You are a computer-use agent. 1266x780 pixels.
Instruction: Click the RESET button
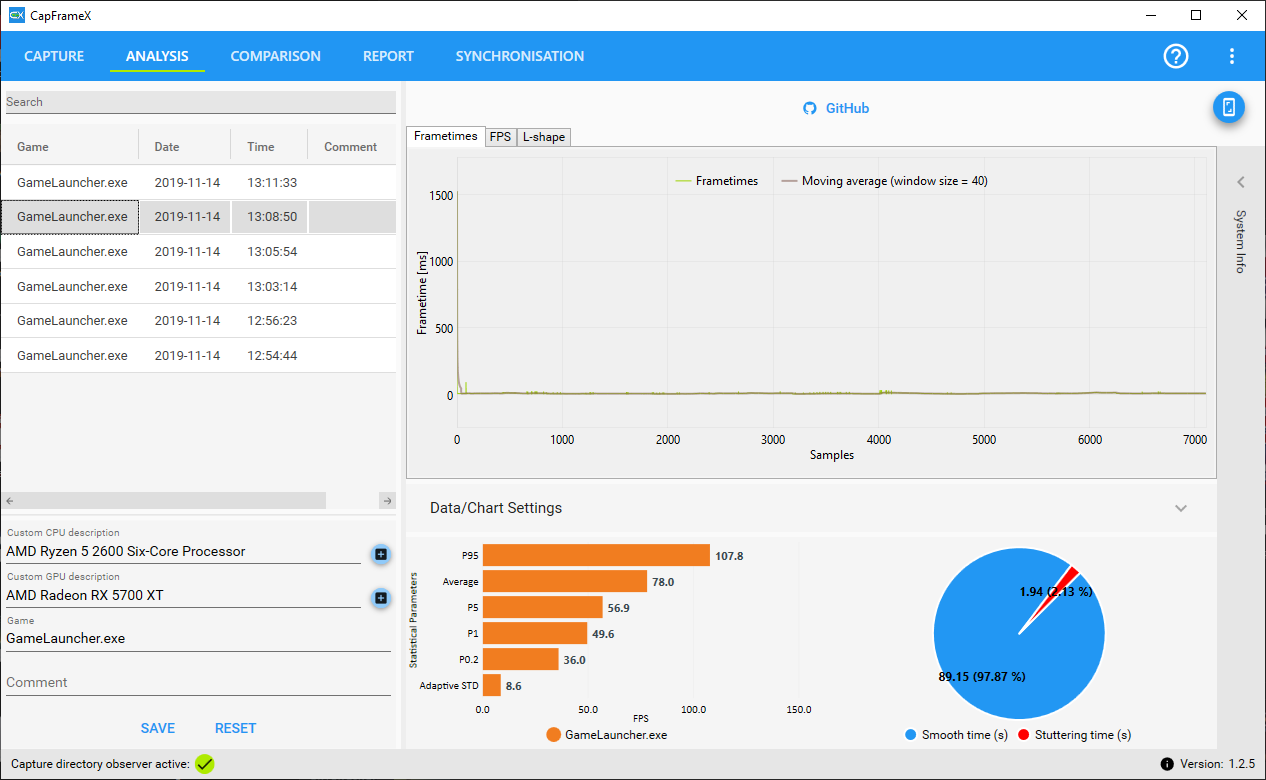tap(236, 728)
